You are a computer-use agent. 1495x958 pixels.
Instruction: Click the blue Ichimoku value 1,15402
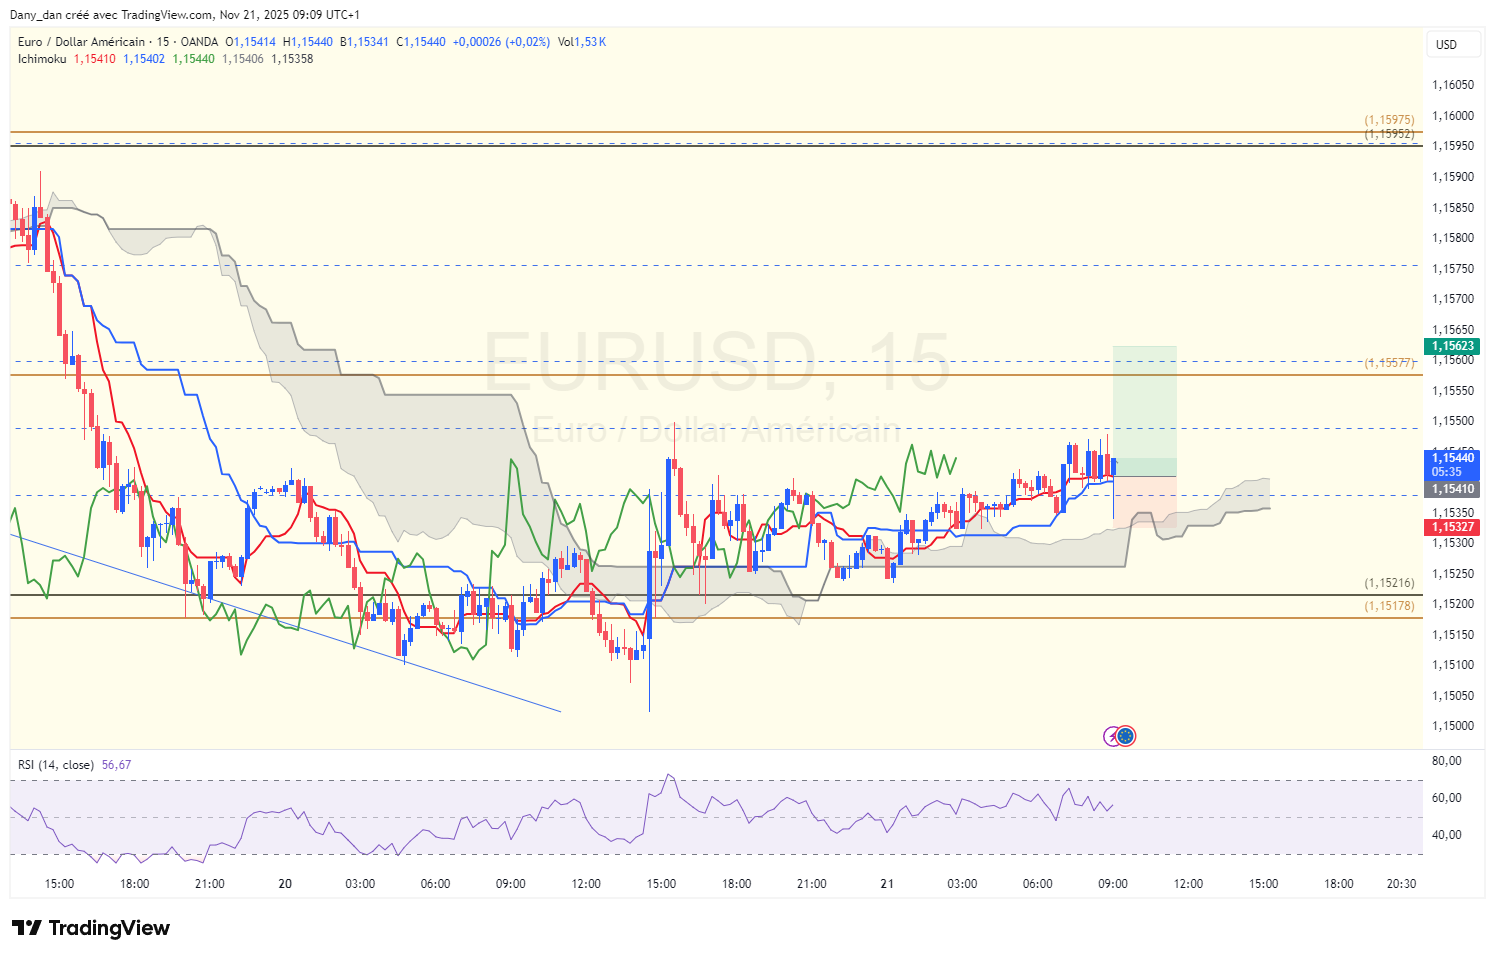144,59
